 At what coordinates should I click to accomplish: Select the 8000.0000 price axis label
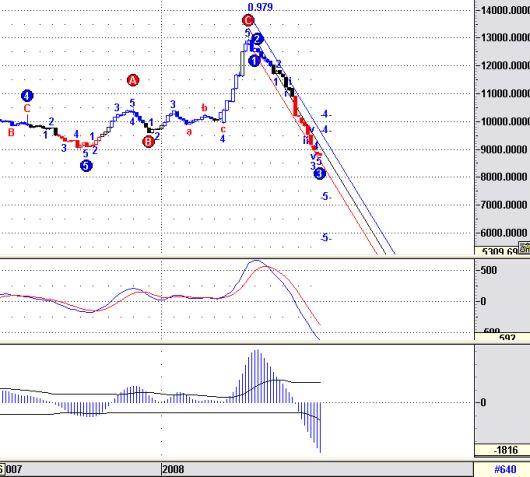[x=504, y=177]
